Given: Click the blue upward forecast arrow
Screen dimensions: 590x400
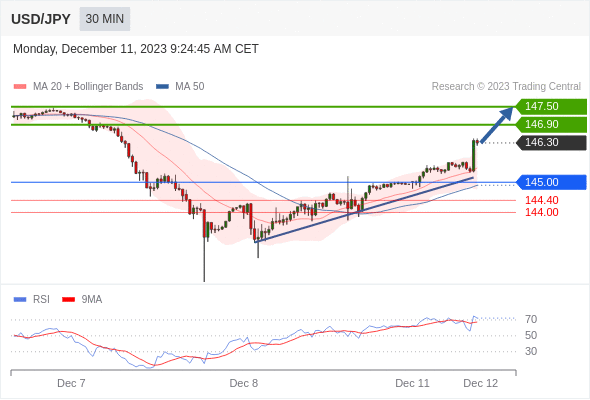Looking at the screenshot, I should [x=497, y=125].
